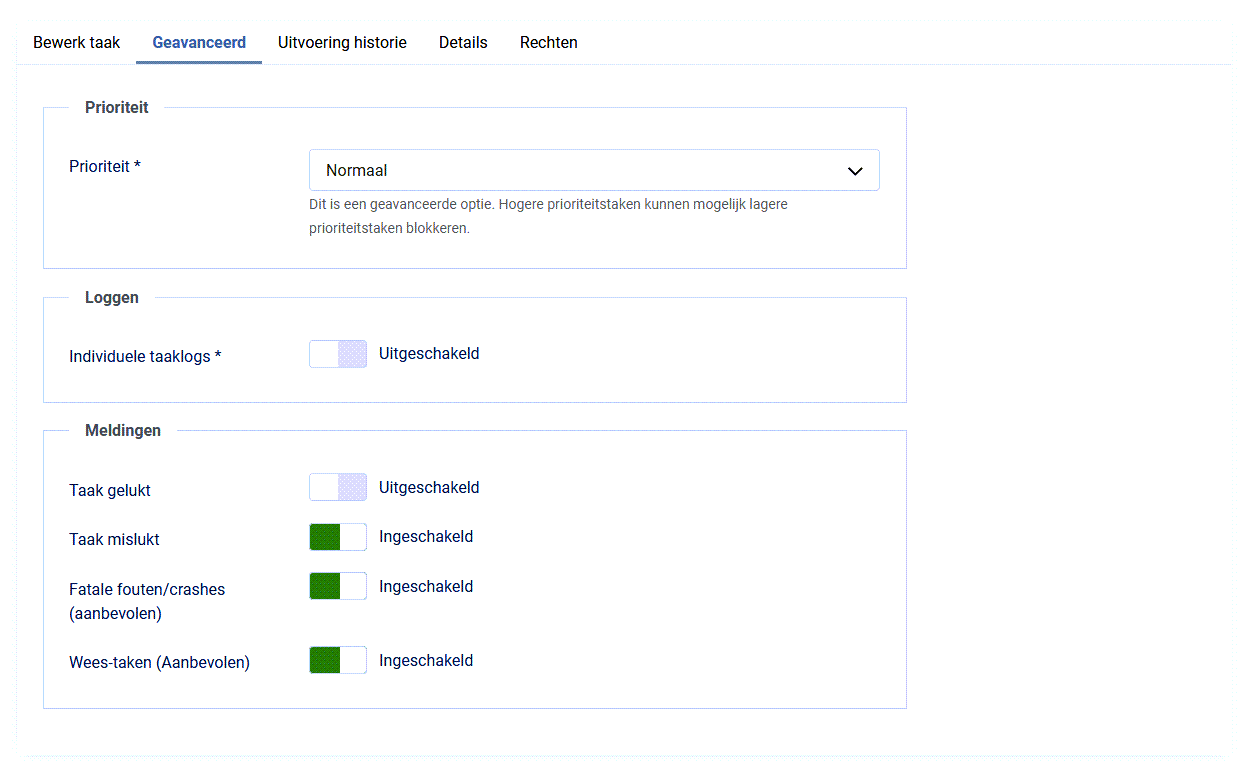The width and height of the screenshot is (1248, 774).
Task: Turn on the Taak gelukt notification toggle
Action: pyautogui.click(x=338, y=487)
